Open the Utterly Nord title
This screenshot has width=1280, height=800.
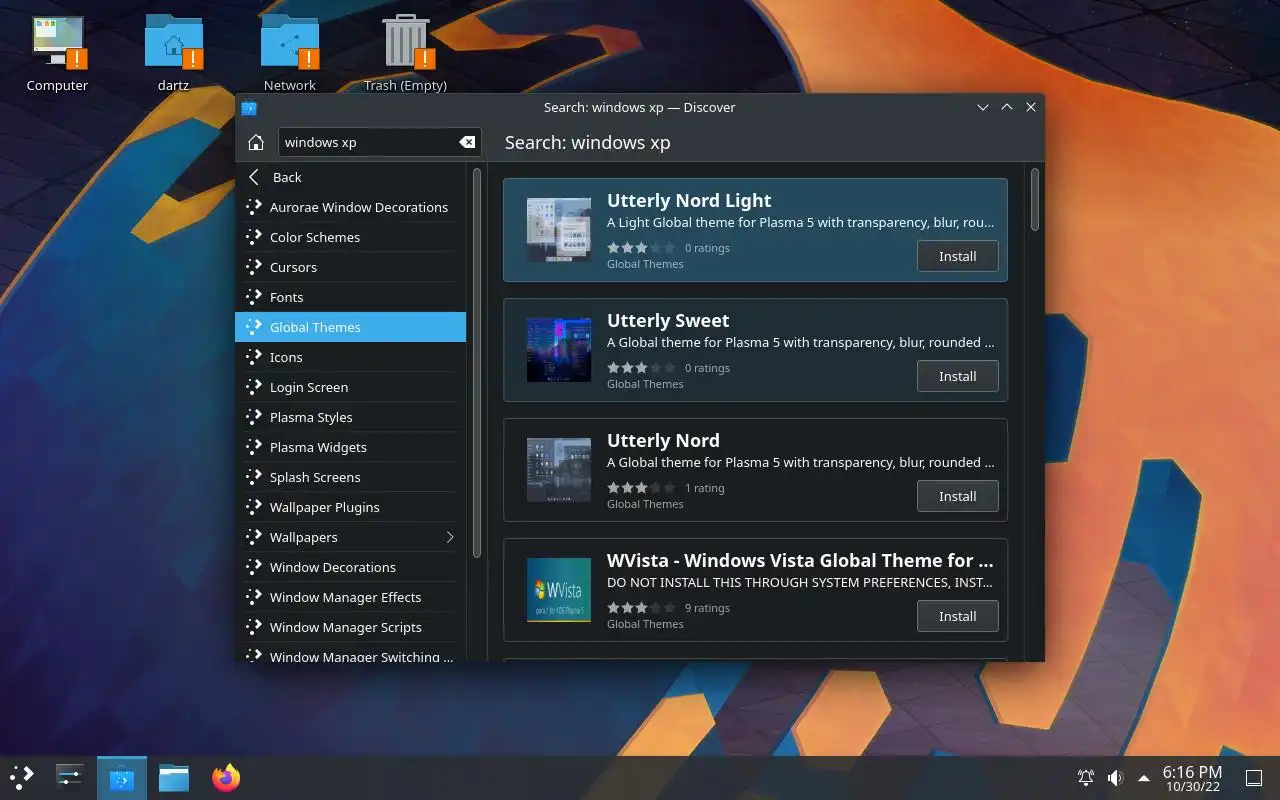pyautogui.click(x=663, y=440)
